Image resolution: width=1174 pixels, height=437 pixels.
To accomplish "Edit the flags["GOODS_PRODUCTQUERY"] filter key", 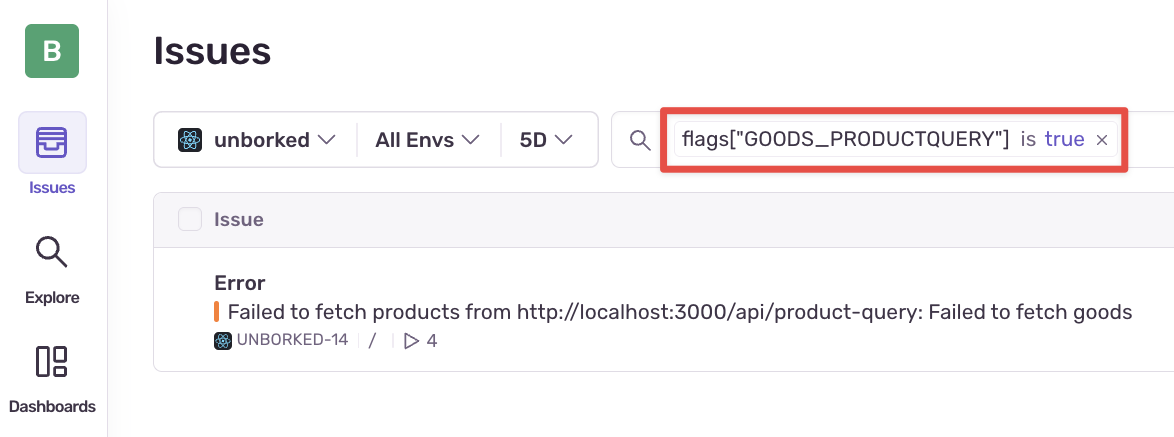I will [845, 140].
